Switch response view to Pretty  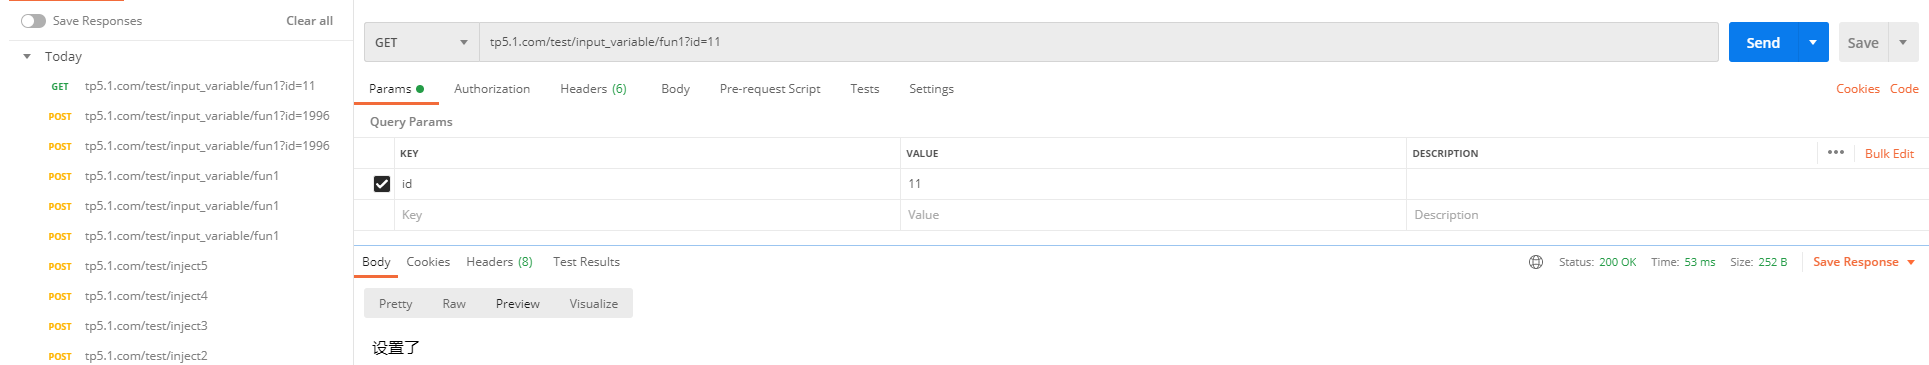pyautogui.click(x=395, y=304)
